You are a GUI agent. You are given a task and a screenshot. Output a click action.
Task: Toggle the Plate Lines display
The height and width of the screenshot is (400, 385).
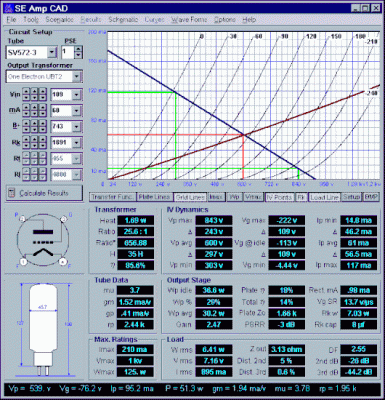[x=155, y=197]
